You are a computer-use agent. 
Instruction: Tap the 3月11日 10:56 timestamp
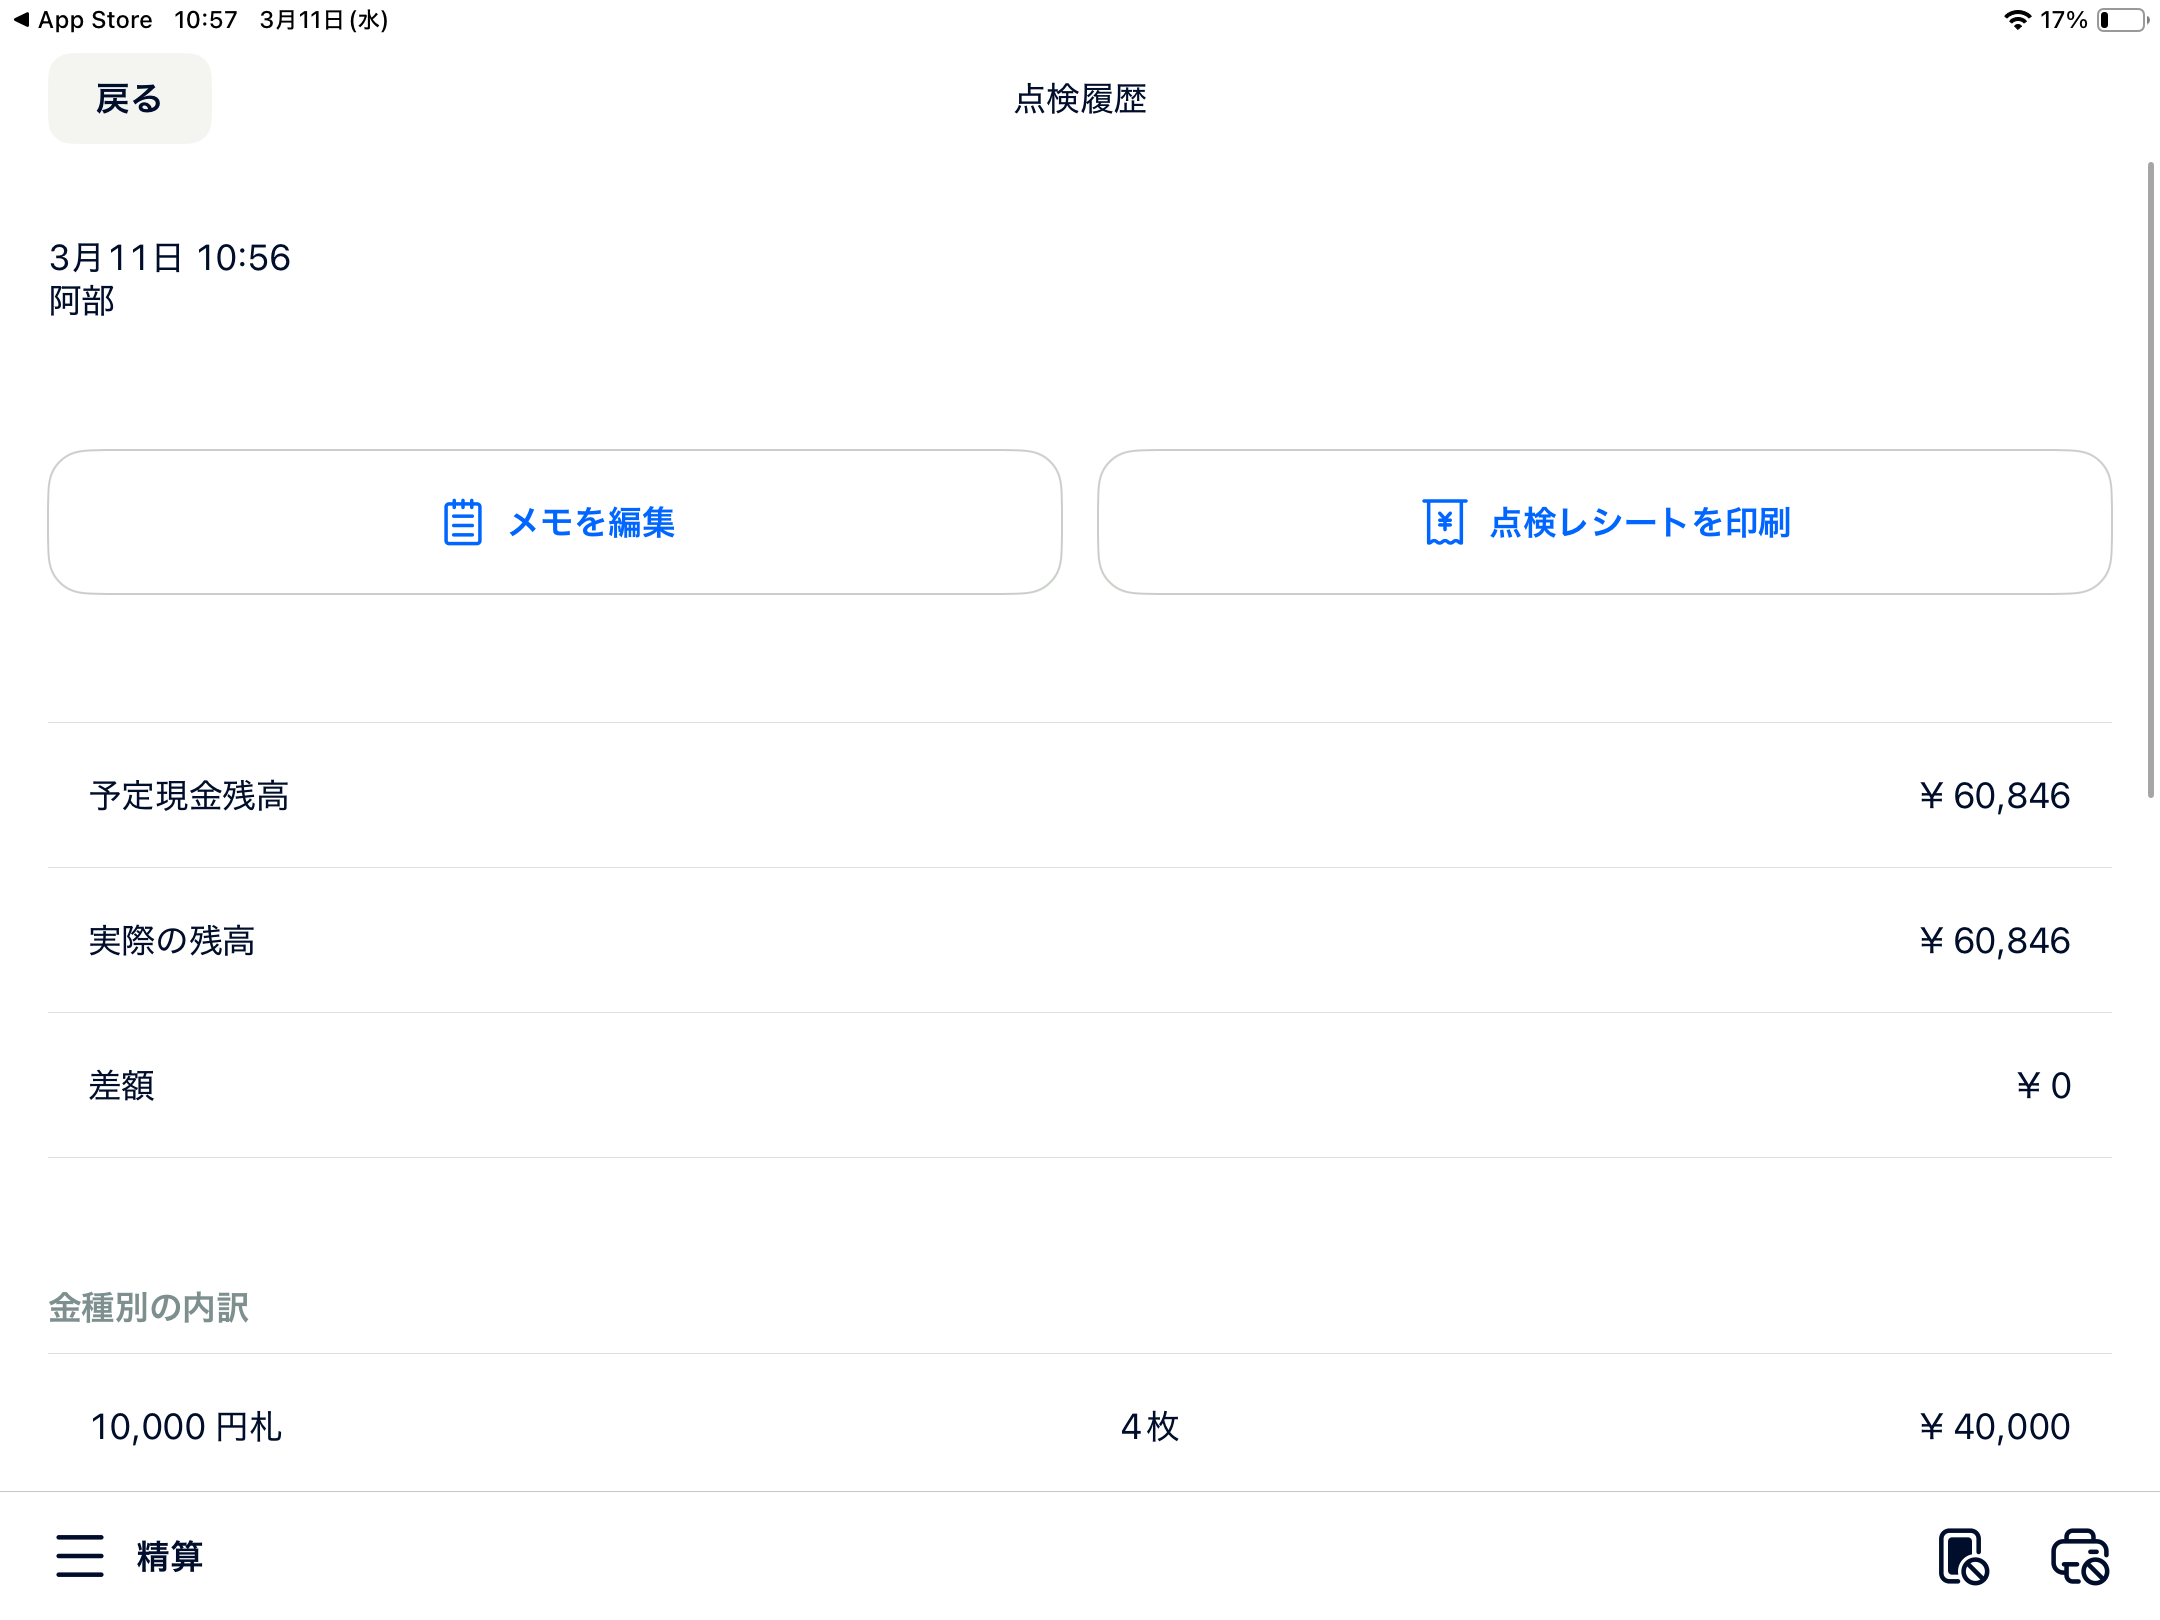[170, 258]
